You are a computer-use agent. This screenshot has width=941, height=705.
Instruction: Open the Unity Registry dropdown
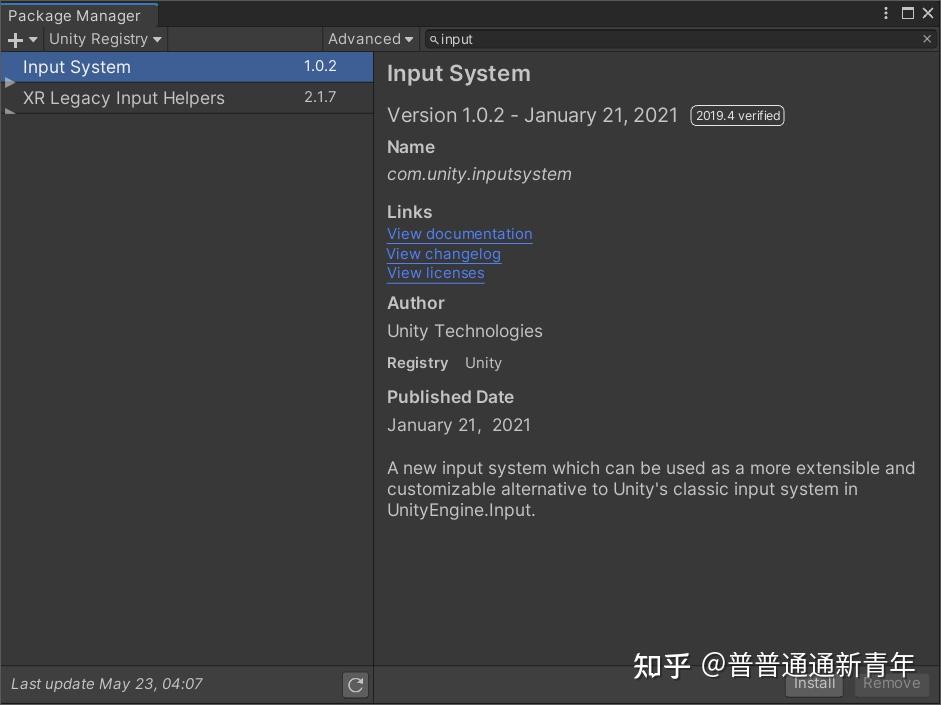coord(104,39)
